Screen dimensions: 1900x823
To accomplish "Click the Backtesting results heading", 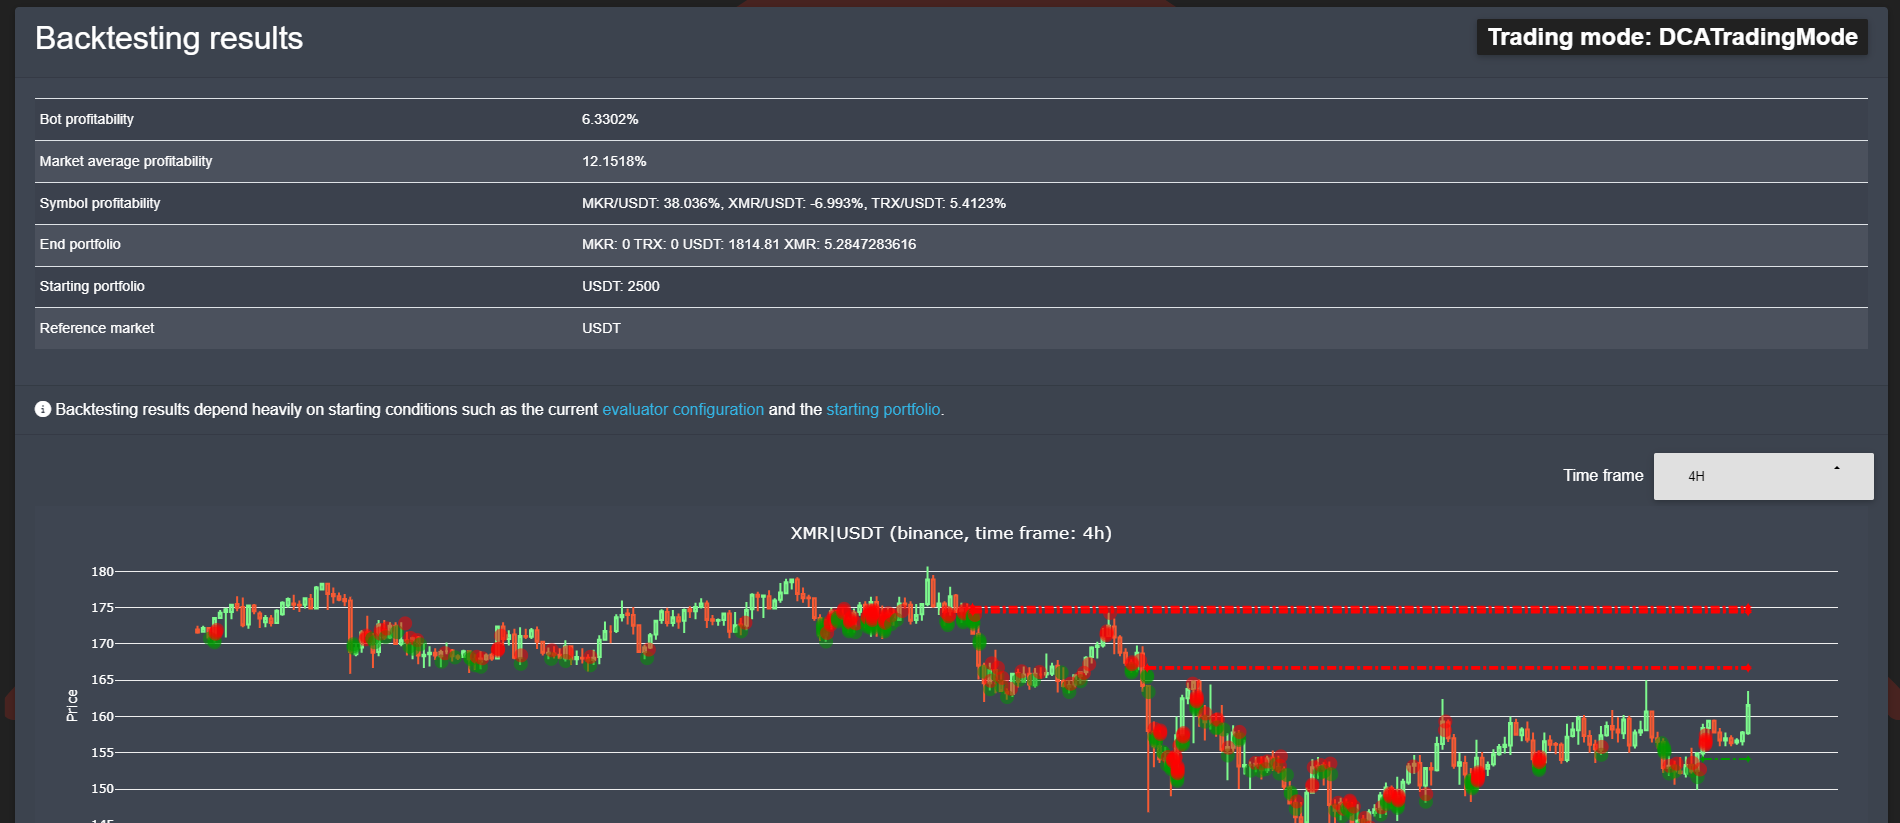I will pos(169,38).
